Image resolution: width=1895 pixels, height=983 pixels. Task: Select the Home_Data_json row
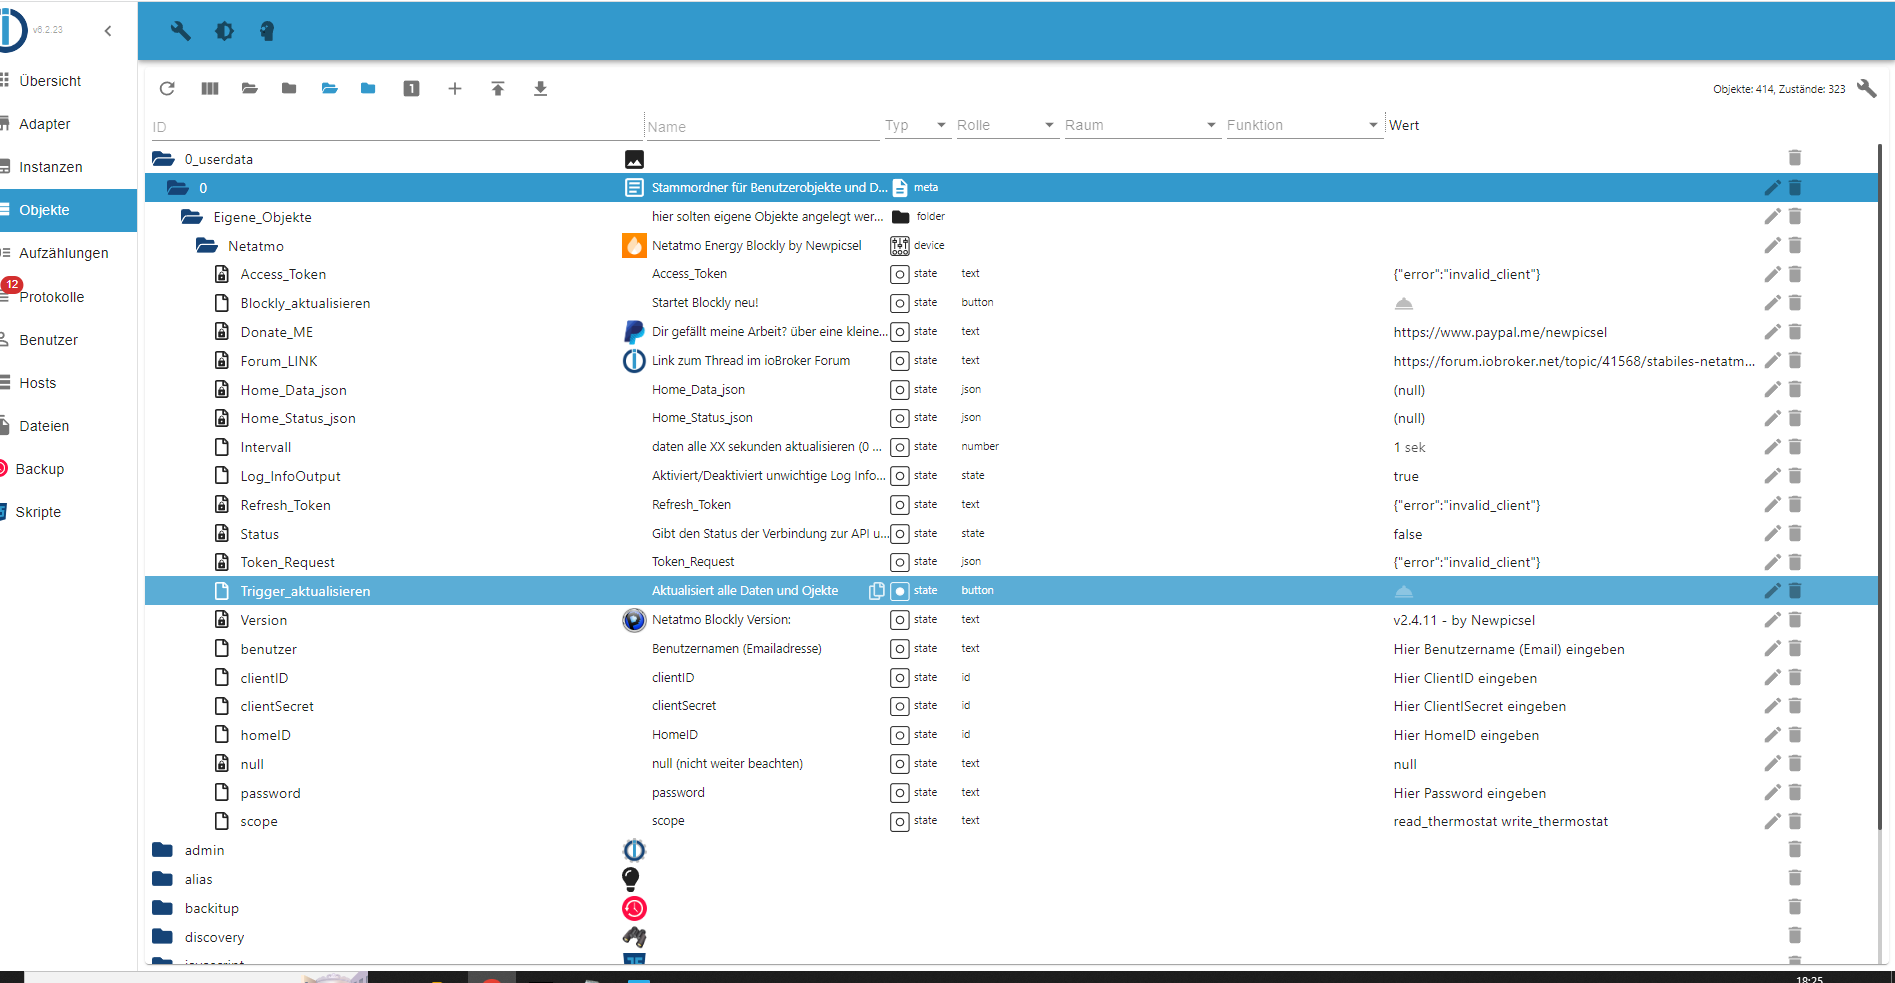pos(1011,390)
